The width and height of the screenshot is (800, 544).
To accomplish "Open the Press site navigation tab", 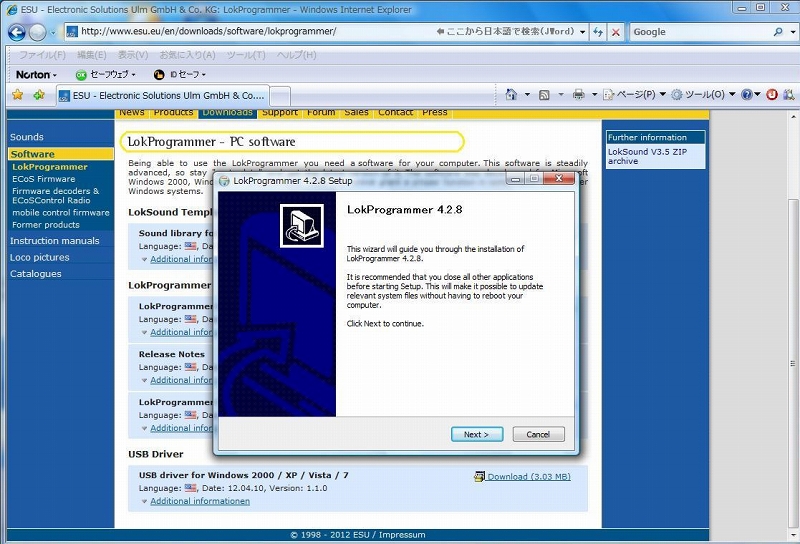I will pos(435,113).
